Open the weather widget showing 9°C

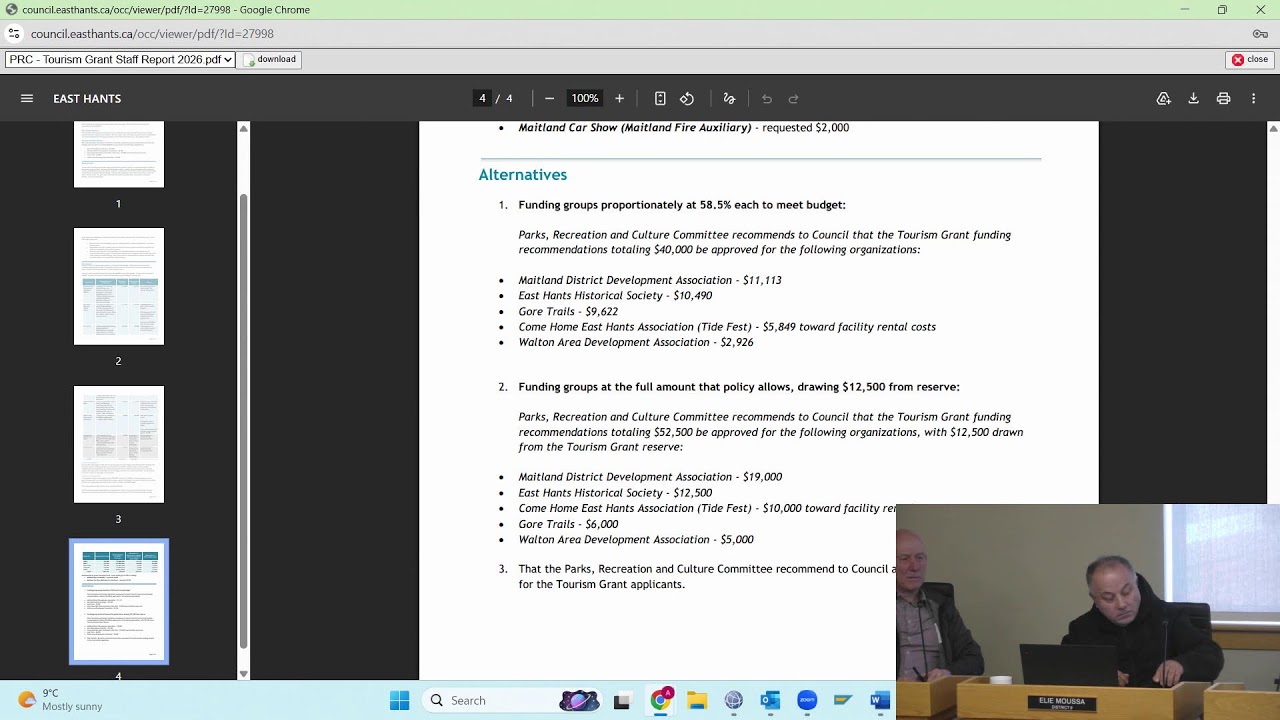coord(60,700)
